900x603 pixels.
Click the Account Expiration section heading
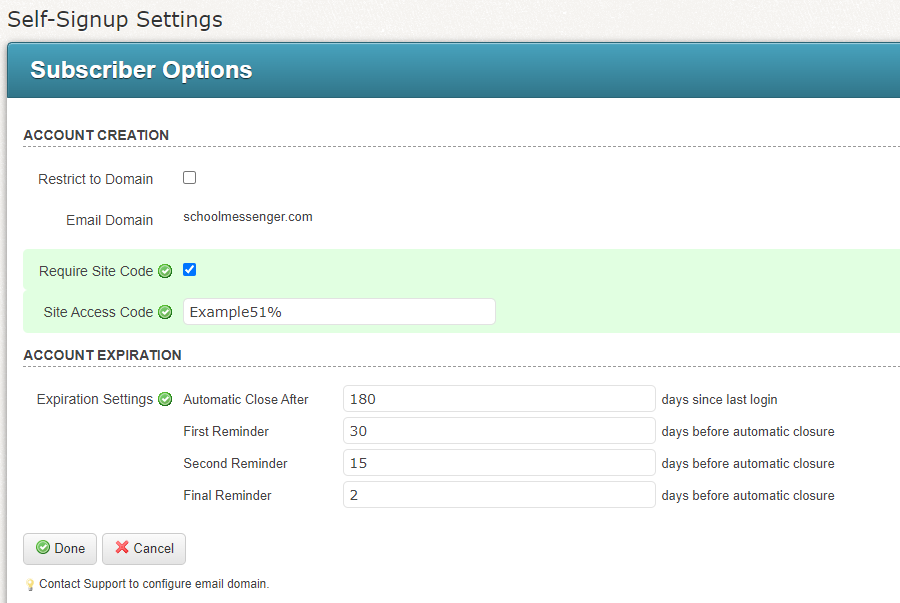pos(102,355)
